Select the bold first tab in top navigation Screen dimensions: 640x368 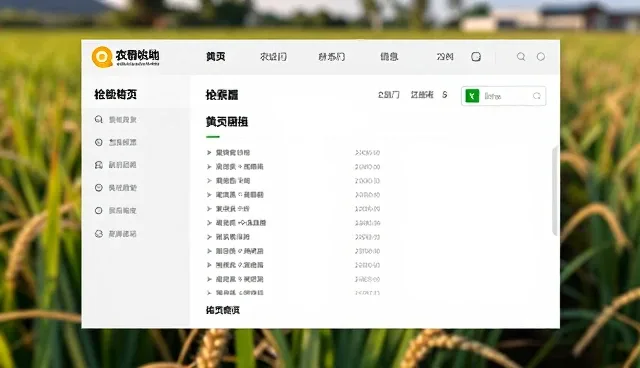pyautogui.click(x=216, y=57)
